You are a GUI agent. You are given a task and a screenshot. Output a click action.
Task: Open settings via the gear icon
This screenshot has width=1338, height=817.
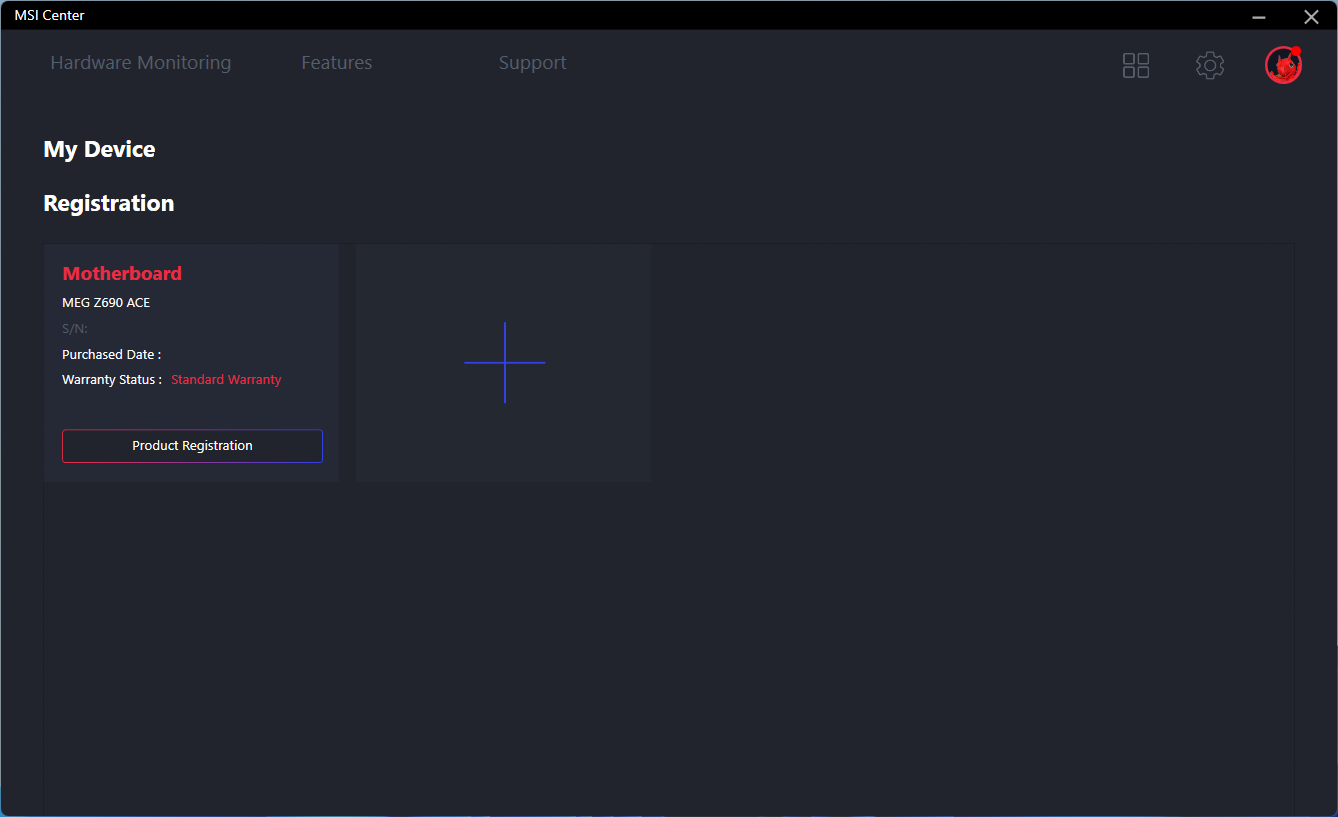click(1210, 65)
